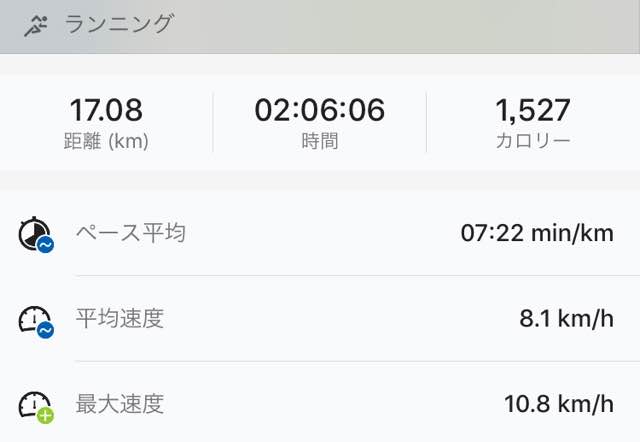Image resolution: width=640 pixels, height=442 pixels.
Task: Tap the green plus badge on max speed icon
Action: point(45,416)
